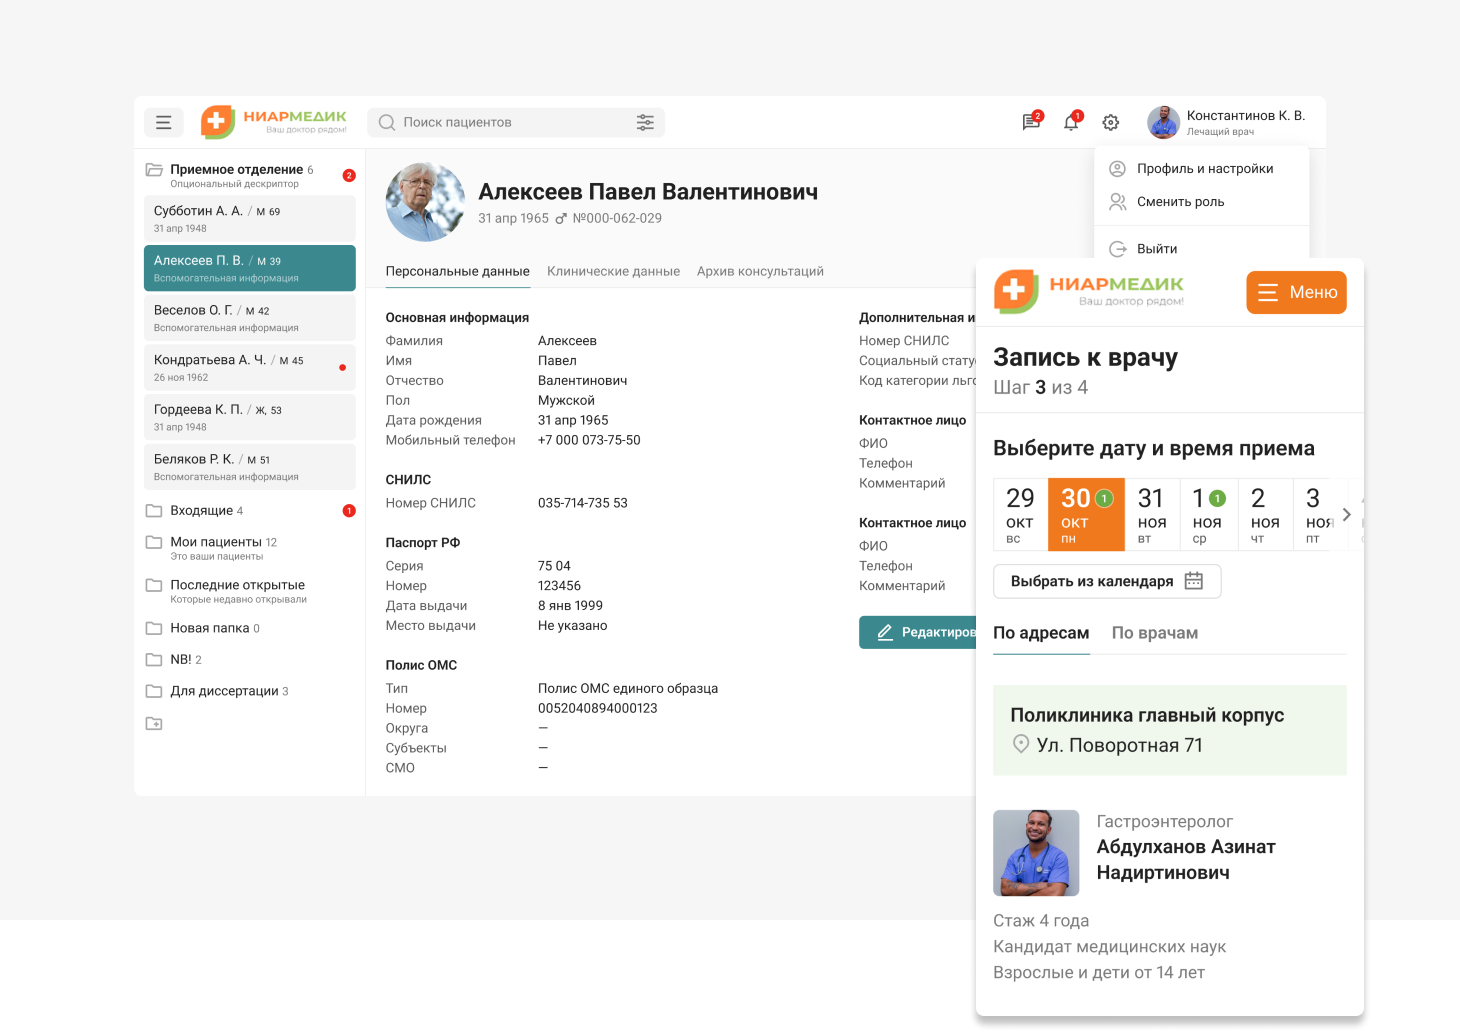
Task: Select Поликлиника главный корпус address card
Action: [1170, 730]
